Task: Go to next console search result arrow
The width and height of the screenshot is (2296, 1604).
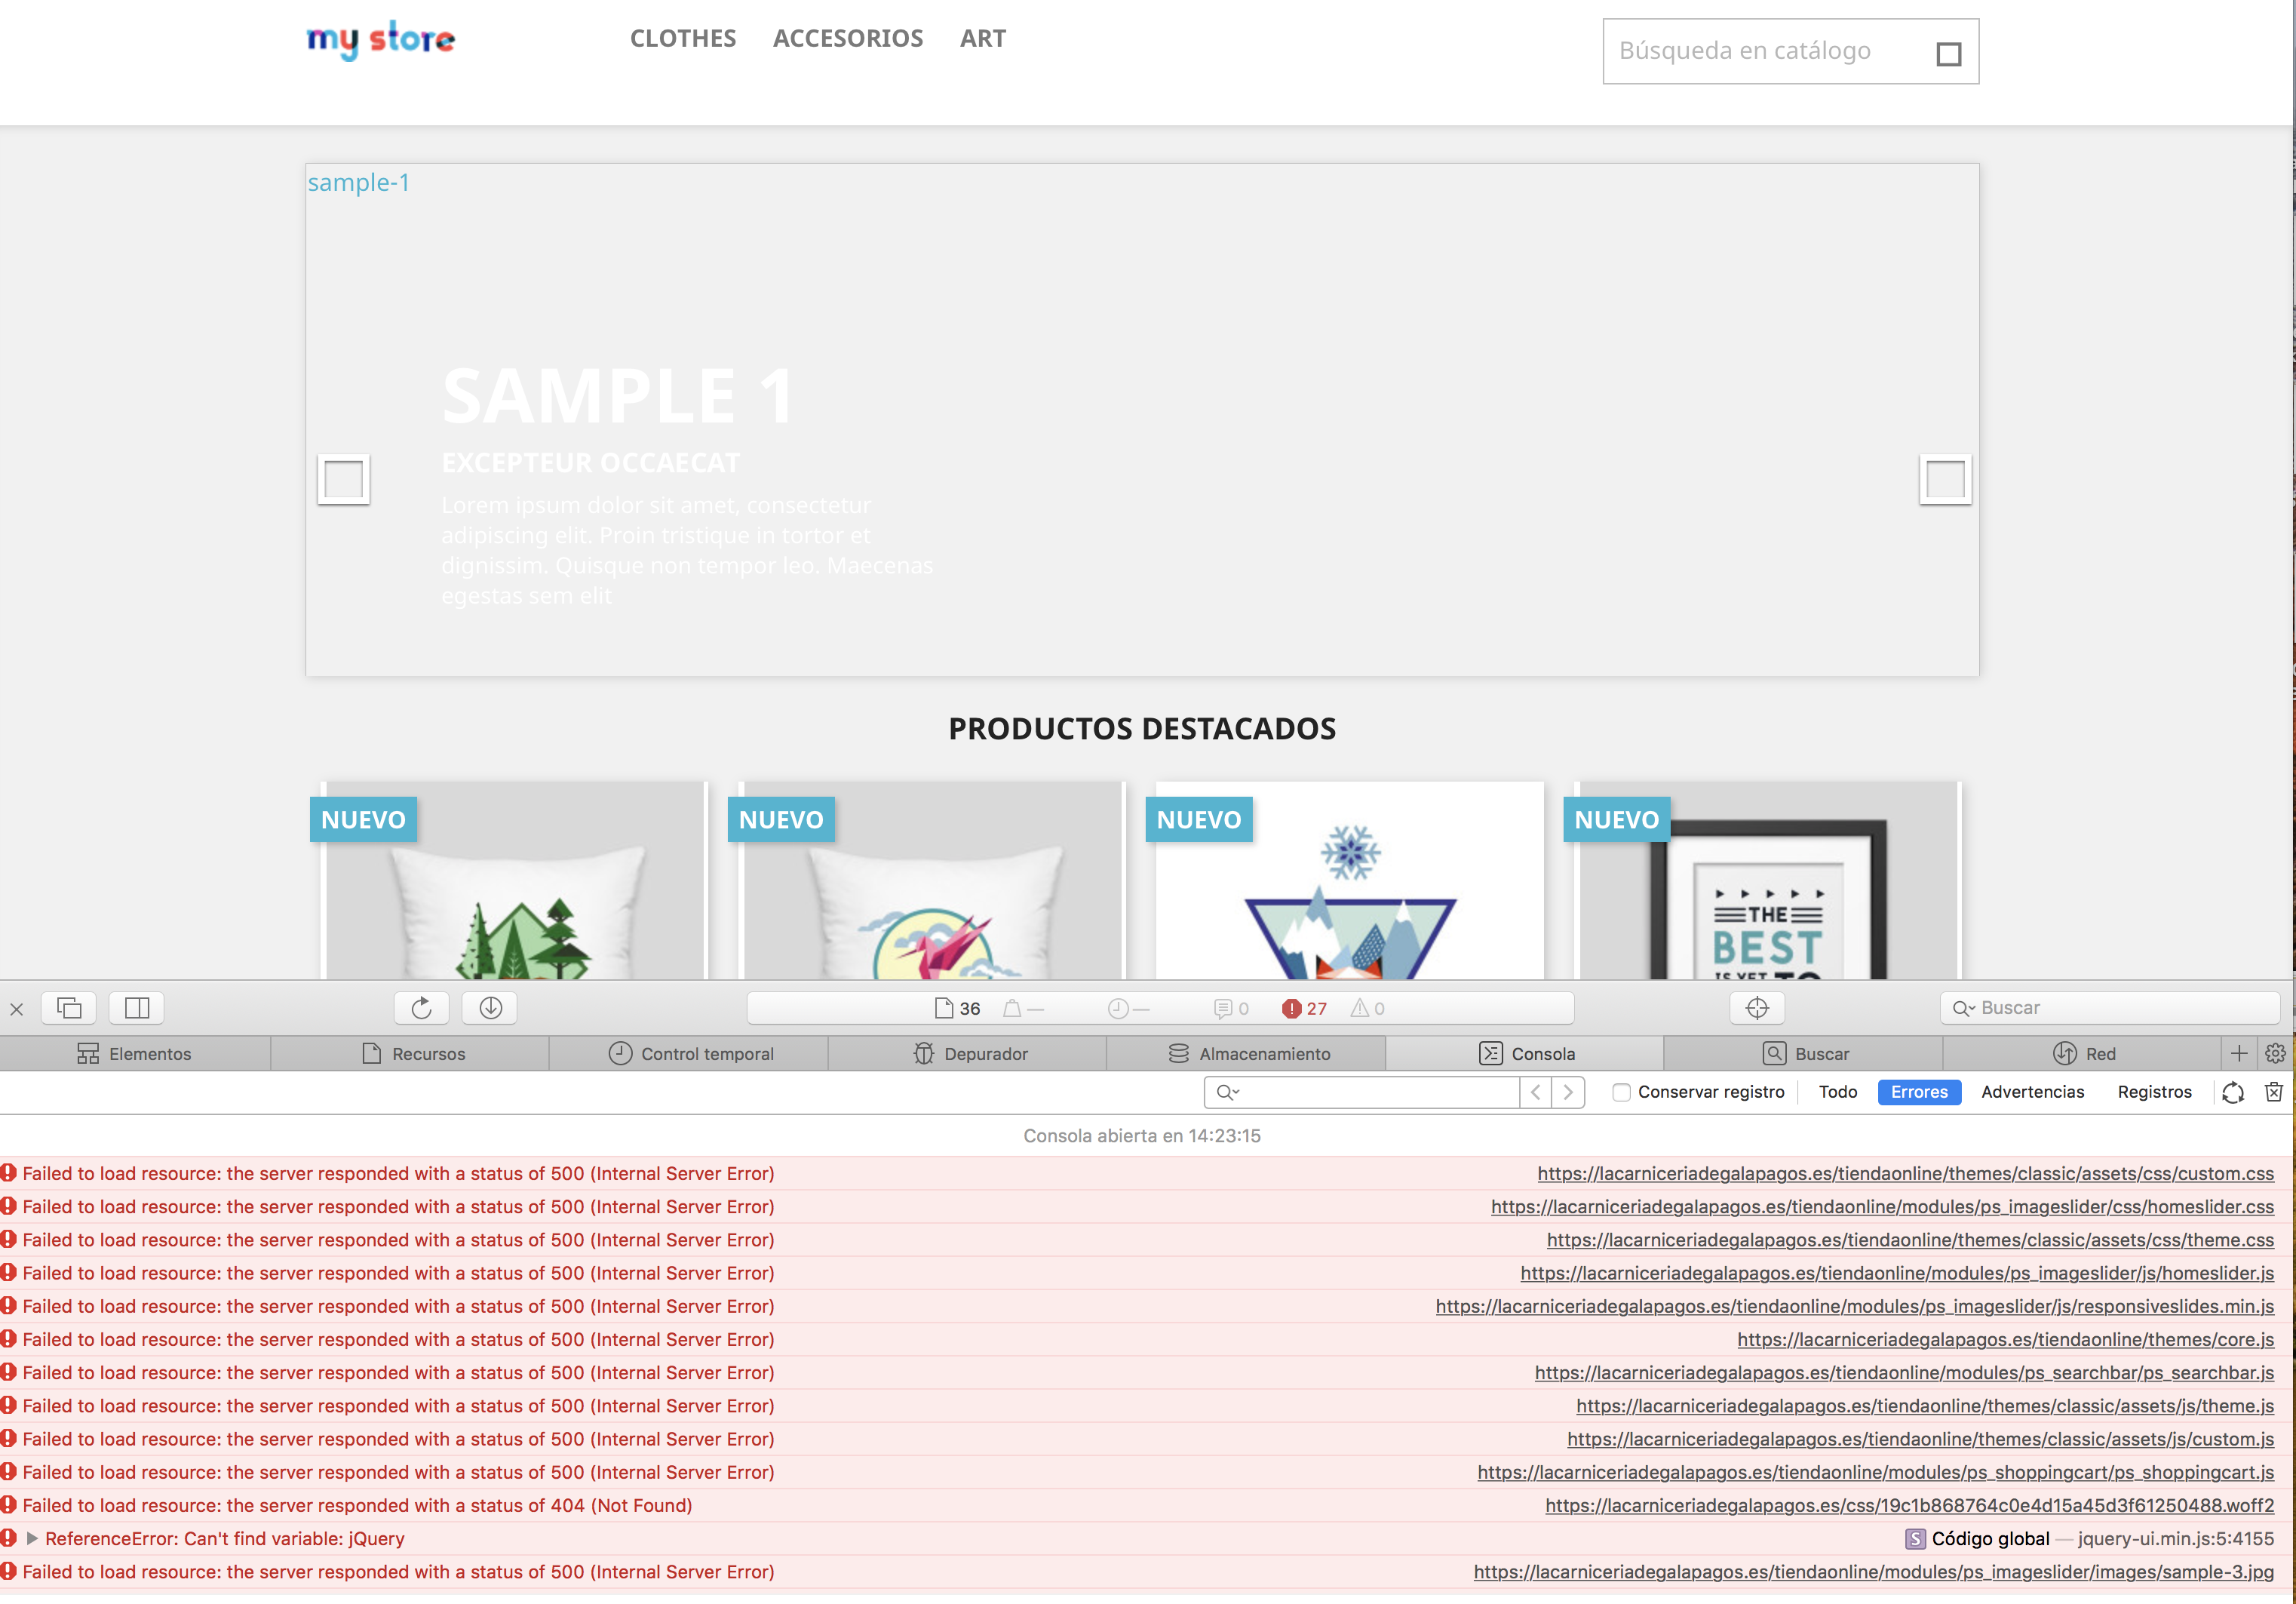Action: point(1568,1092)
